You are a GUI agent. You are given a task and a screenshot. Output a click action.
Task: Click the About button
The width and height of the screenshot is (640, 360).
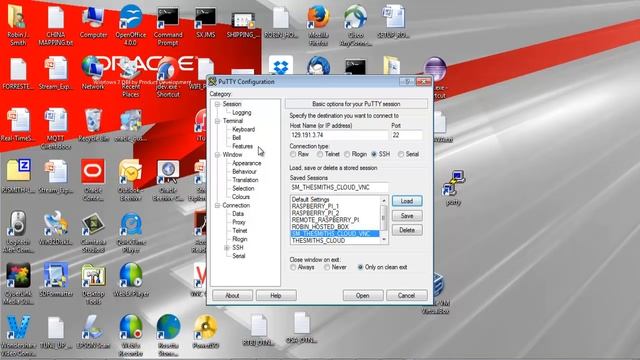coord(232,296)
